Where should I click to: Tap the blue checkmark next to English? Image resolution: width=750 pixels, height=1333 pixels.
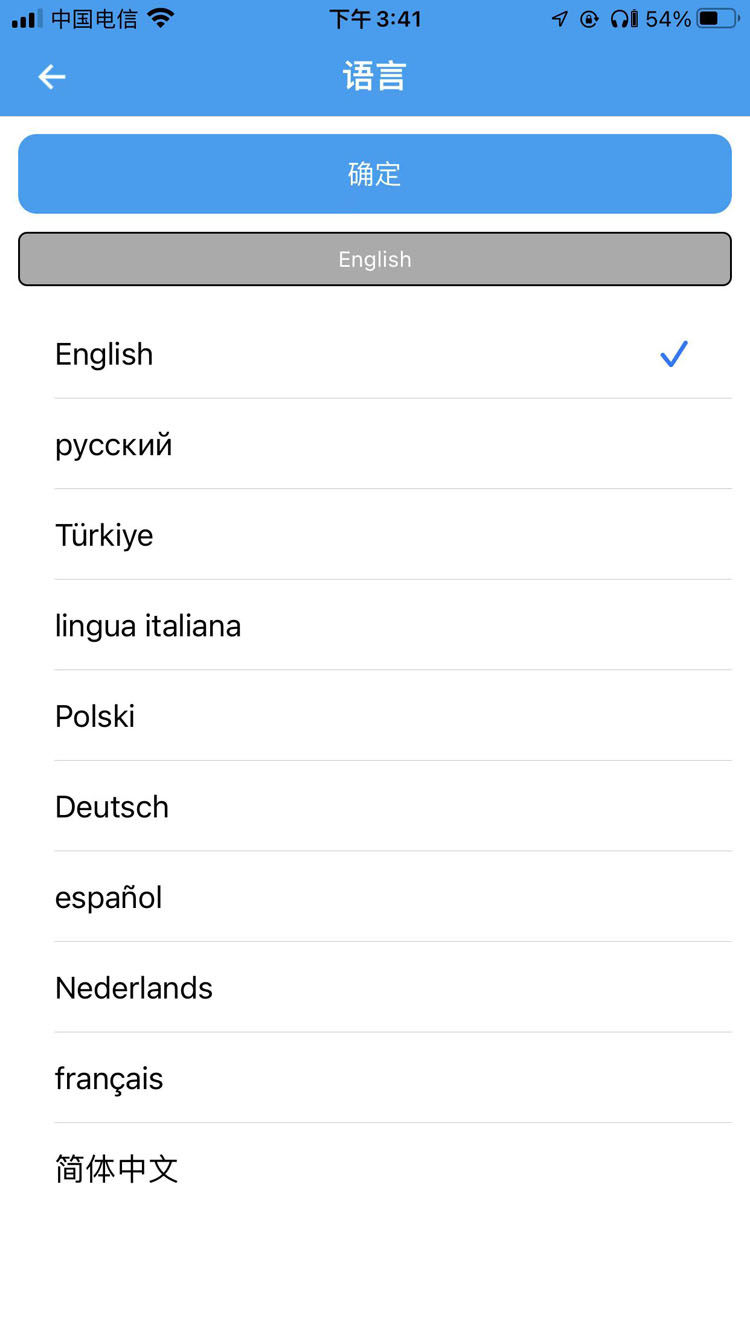(674, 354)
